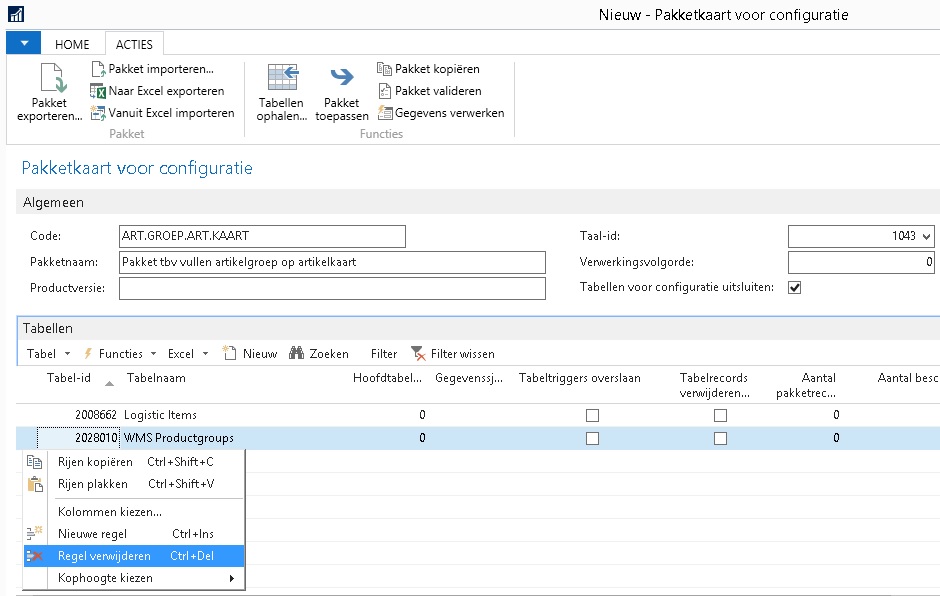Screen dimensions: 940x596
Task: Click the Pakket exporteren icon
Action: 52,78
